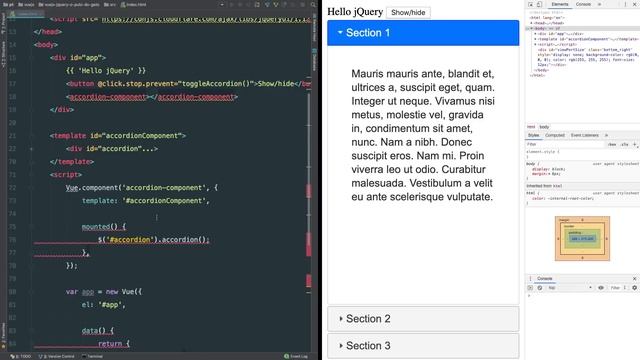
Task: Toggle the console sidebar icon
Action: (x=530, y=288)
